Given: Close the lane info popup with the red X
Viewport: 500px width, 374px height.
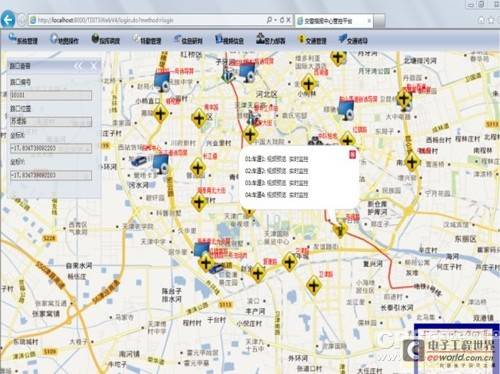Looking at the screenshot, I should (x=352, y=154).
